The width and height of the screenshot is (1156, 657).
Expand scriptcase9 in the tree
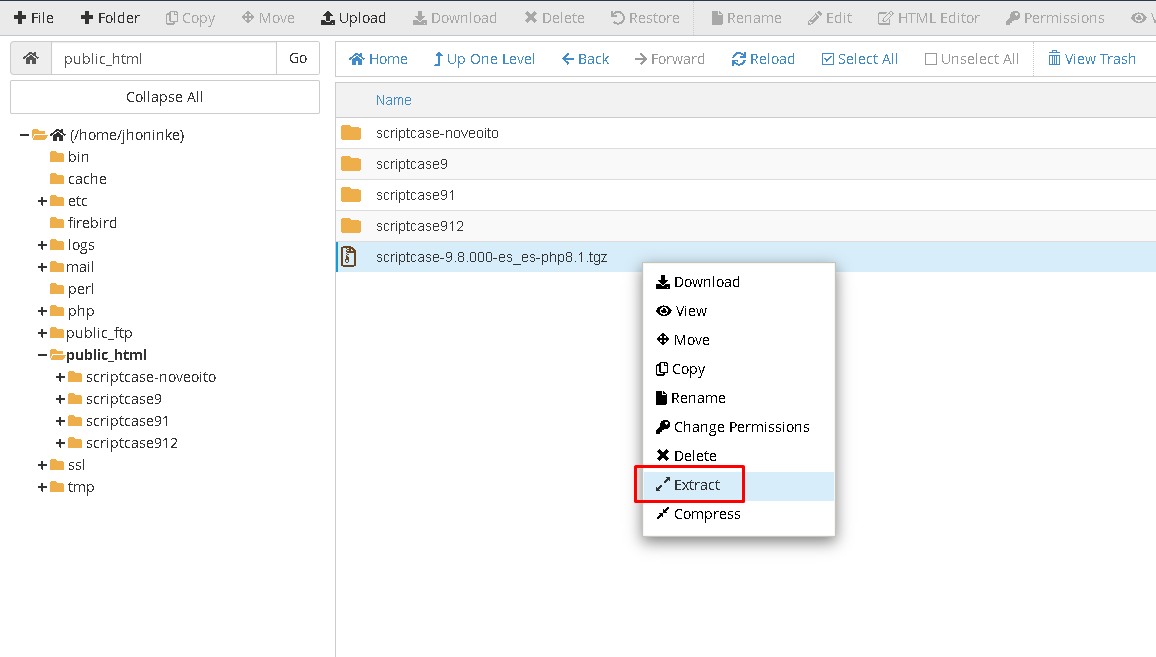coord(60,399)
